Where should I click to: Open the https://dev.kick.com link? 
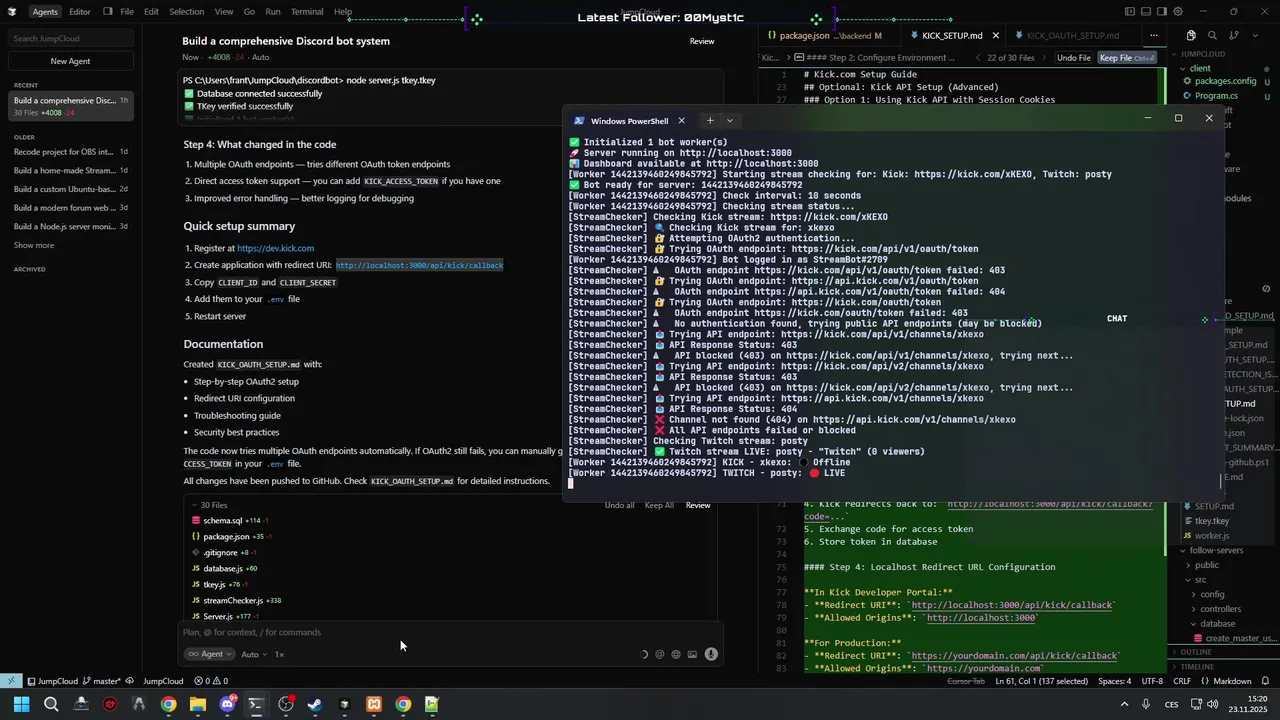275,248
